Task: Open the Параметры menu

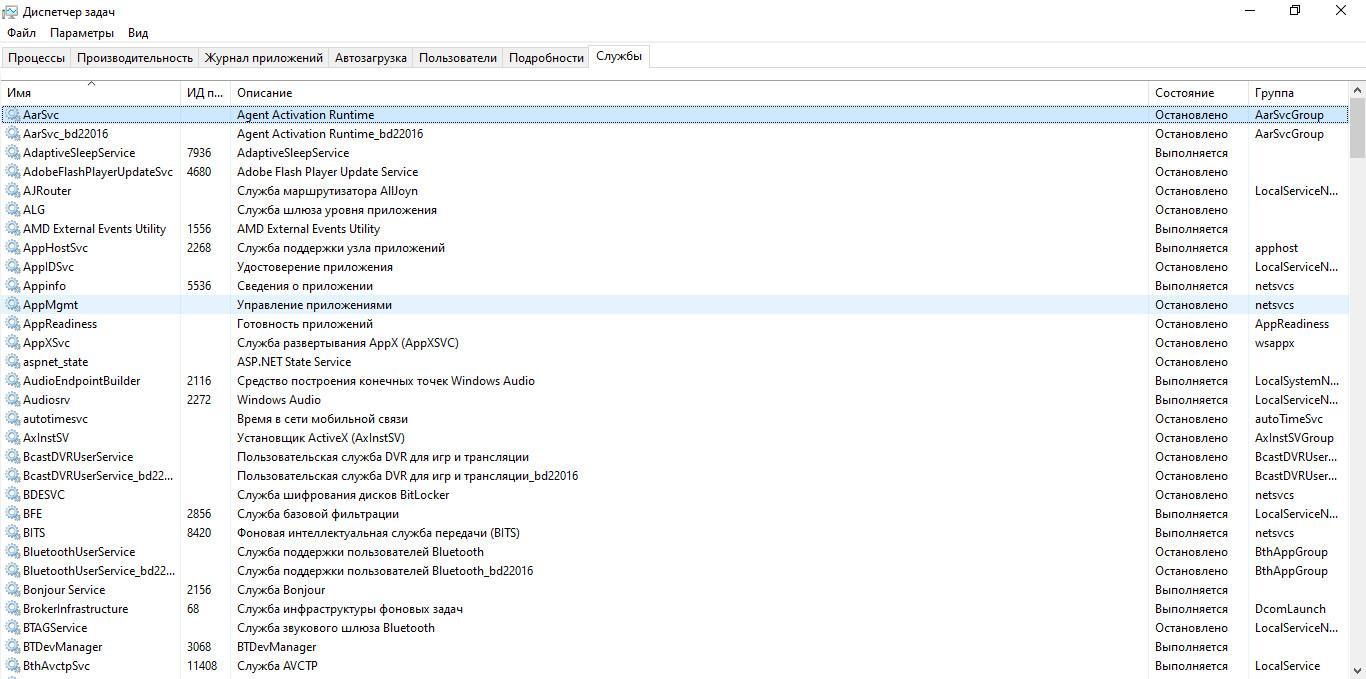Action: pos(82,33)
